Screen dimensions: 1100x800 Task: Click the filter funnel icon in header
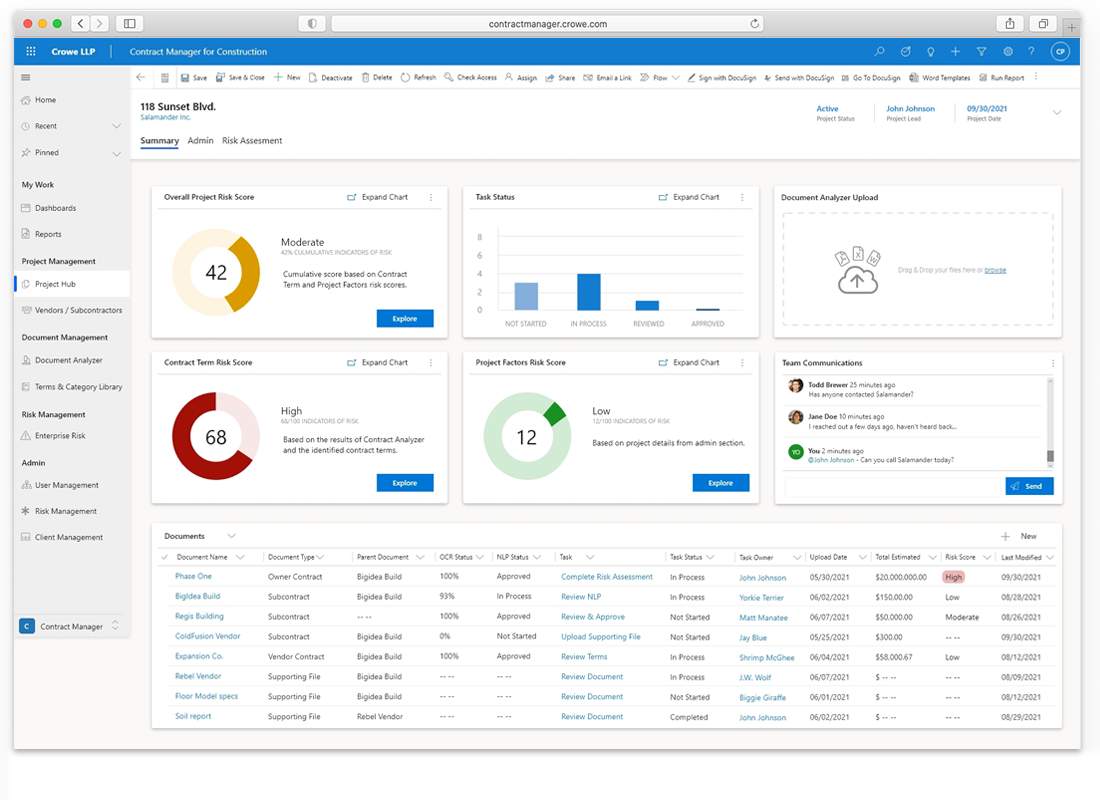pyautogui.click(x=981, y=51)
